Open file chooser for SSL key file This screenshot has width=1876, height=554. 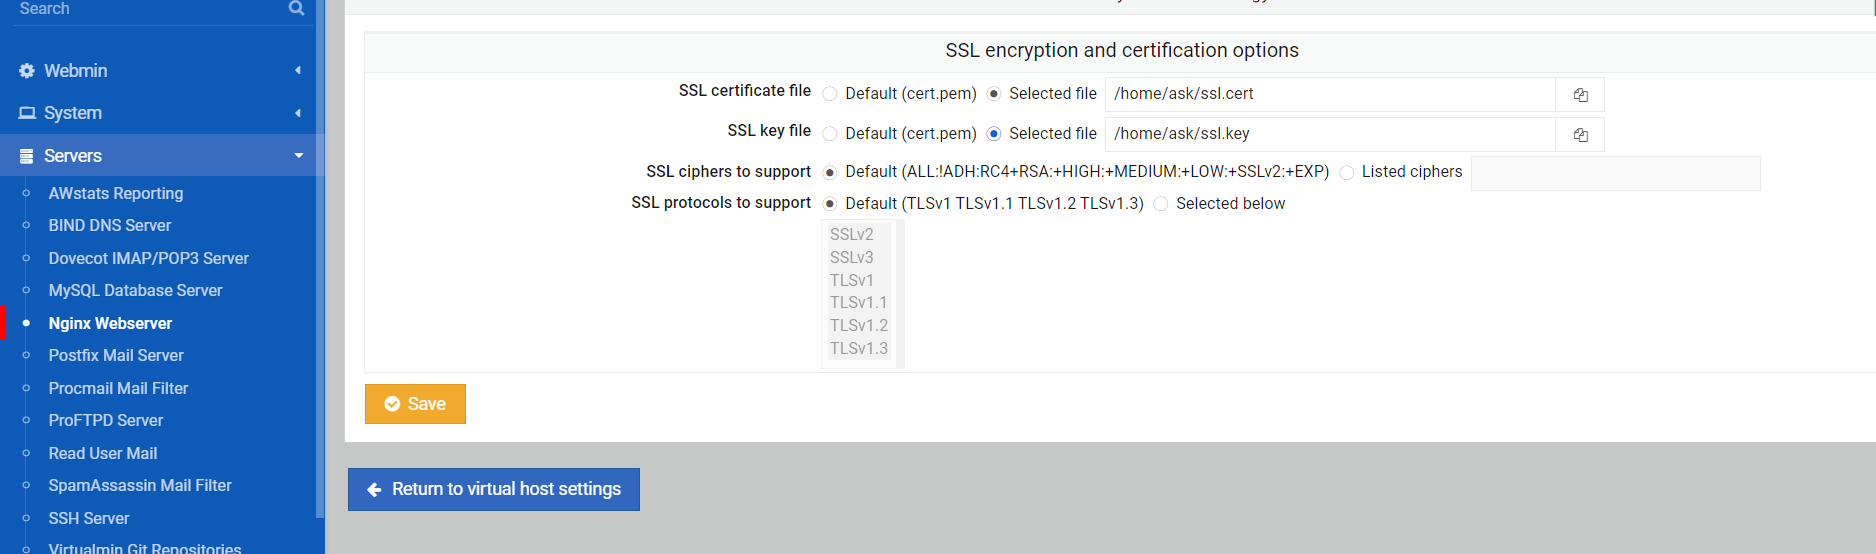pyautogui.click(x=1580, y=135)
